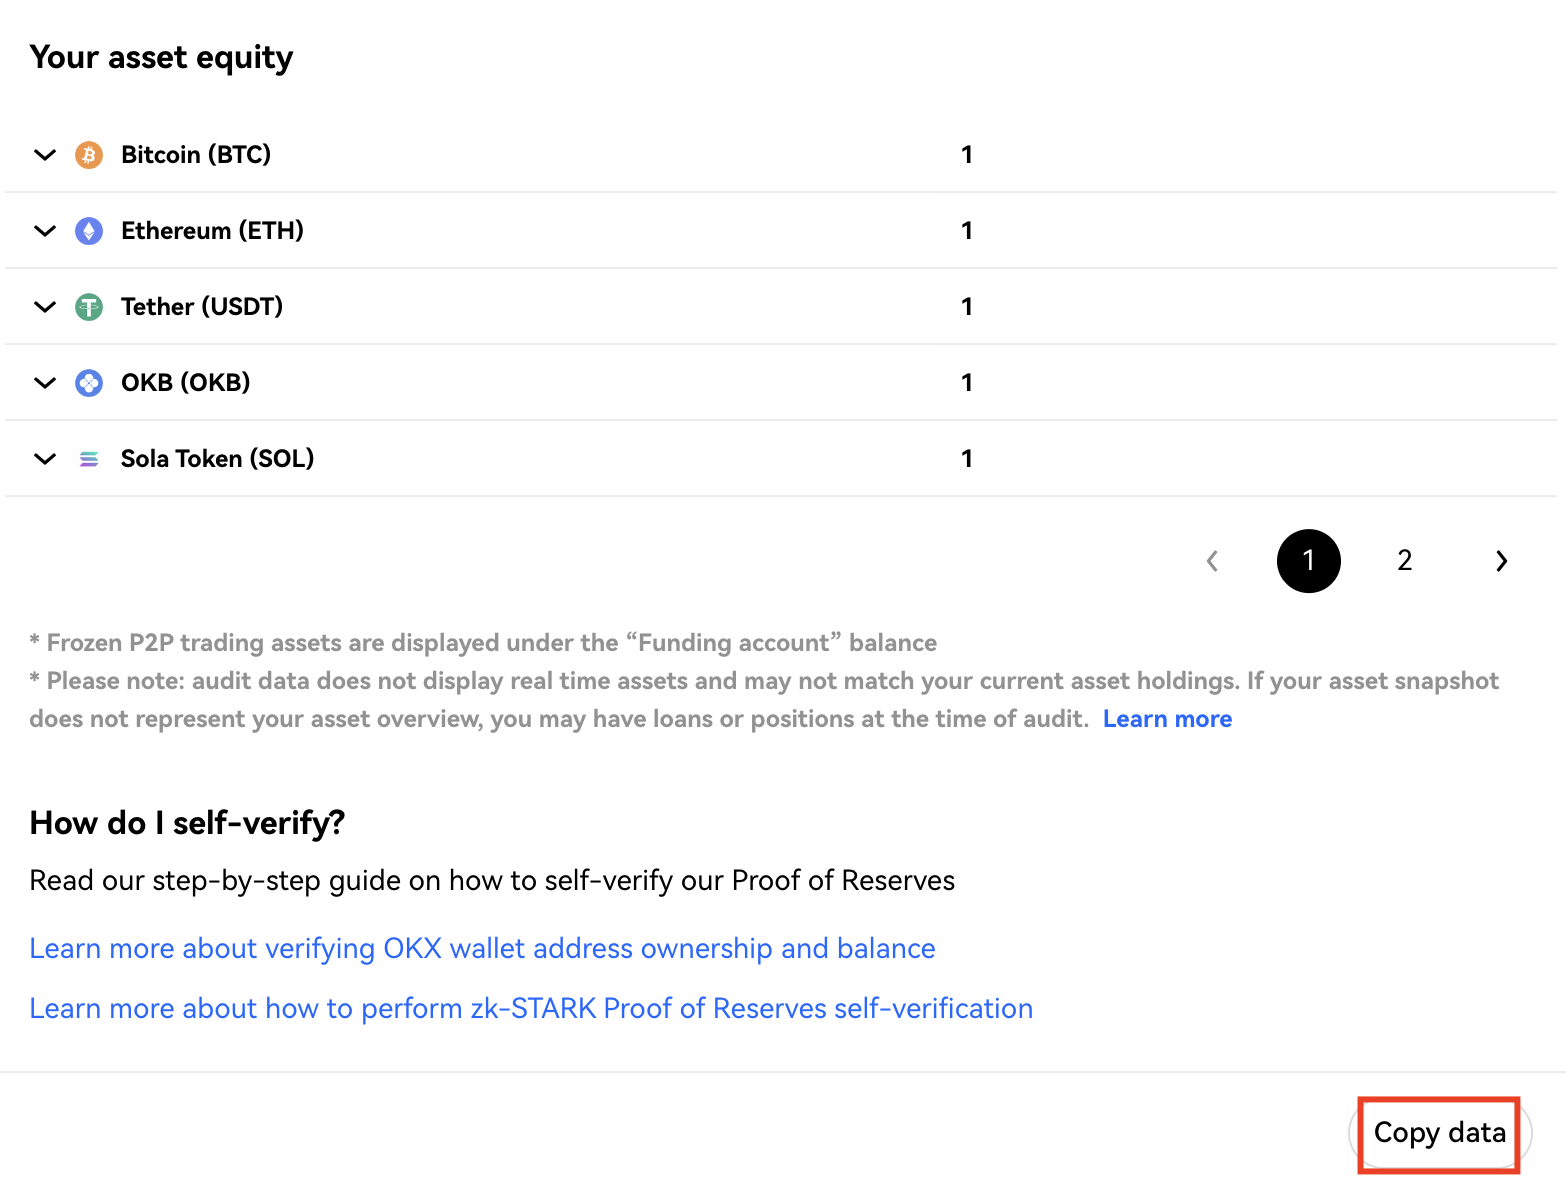Image resolution: width=1566 pixels, height=1180 pixels.
Task: Click the Ethereum coin icon
Action: [89, 231]
